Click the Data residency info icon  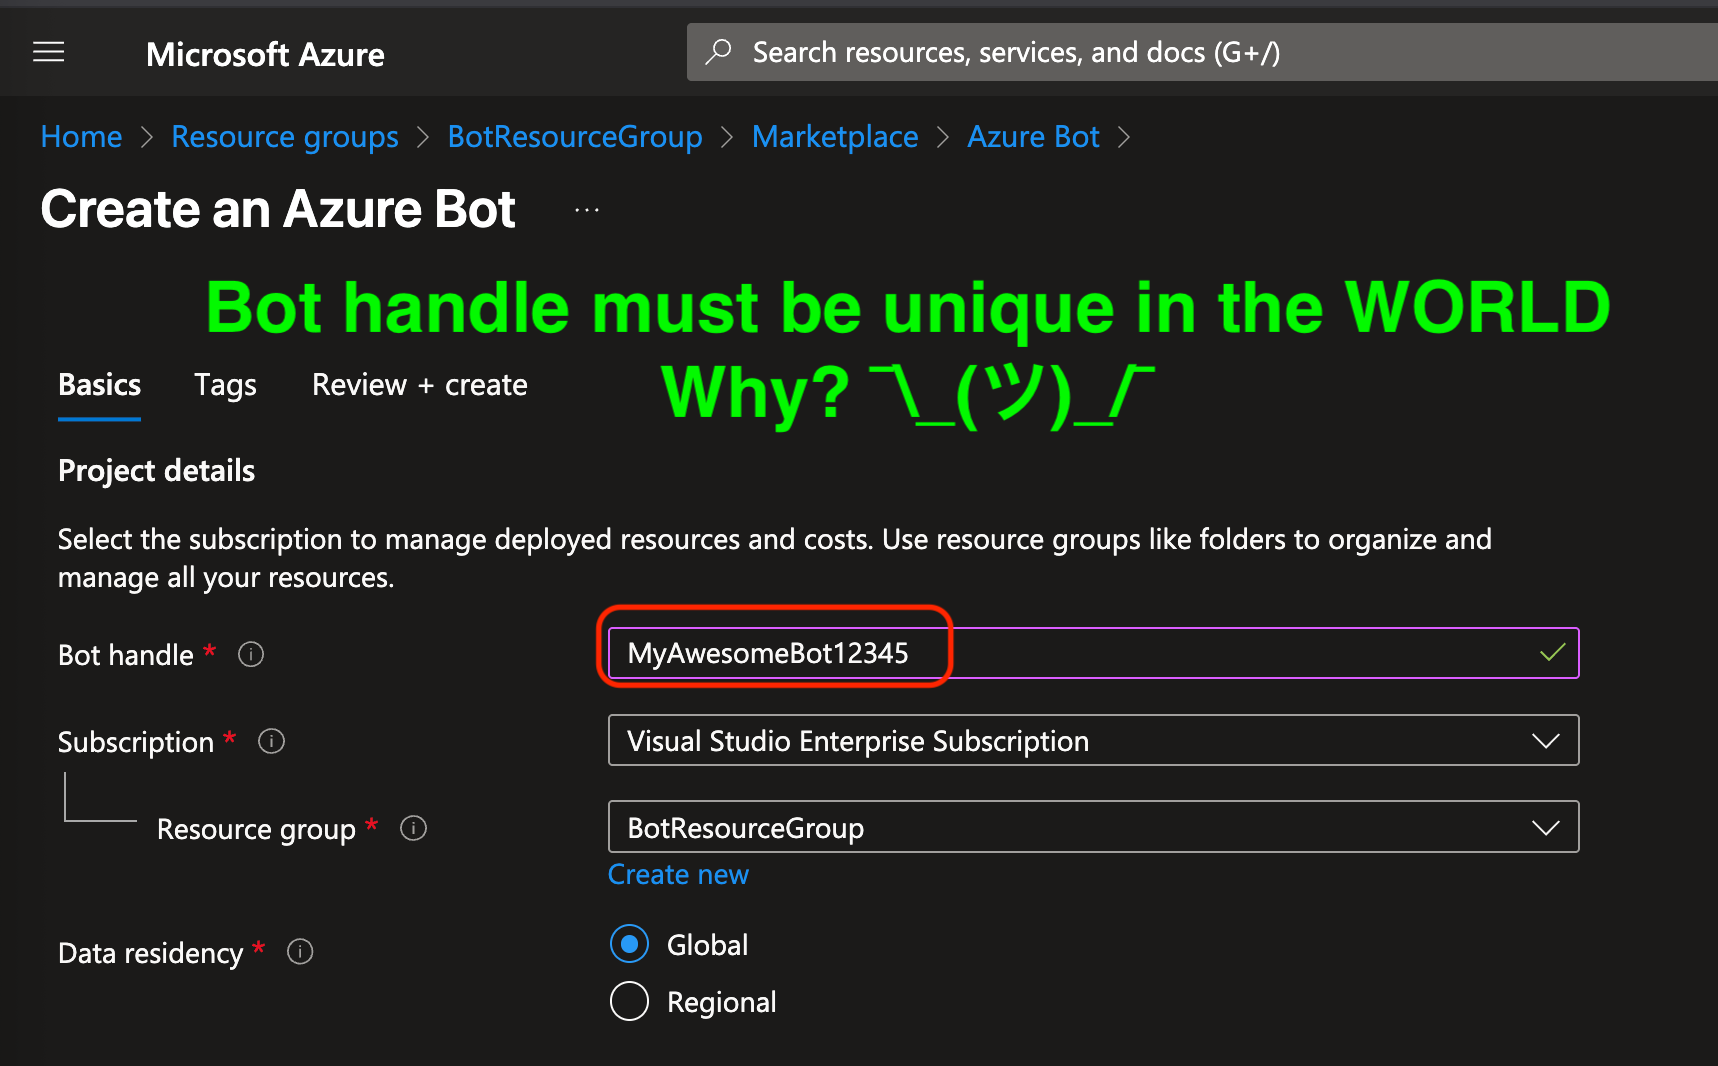click(x=300, y=951)
